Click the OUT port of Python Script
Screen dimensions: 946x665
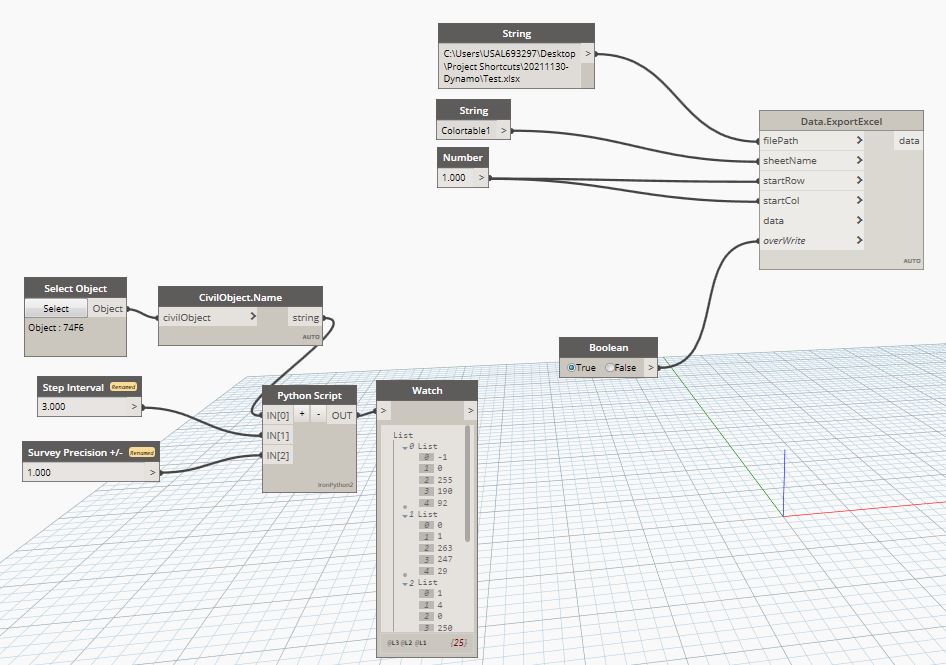click(x=341, y=415)
